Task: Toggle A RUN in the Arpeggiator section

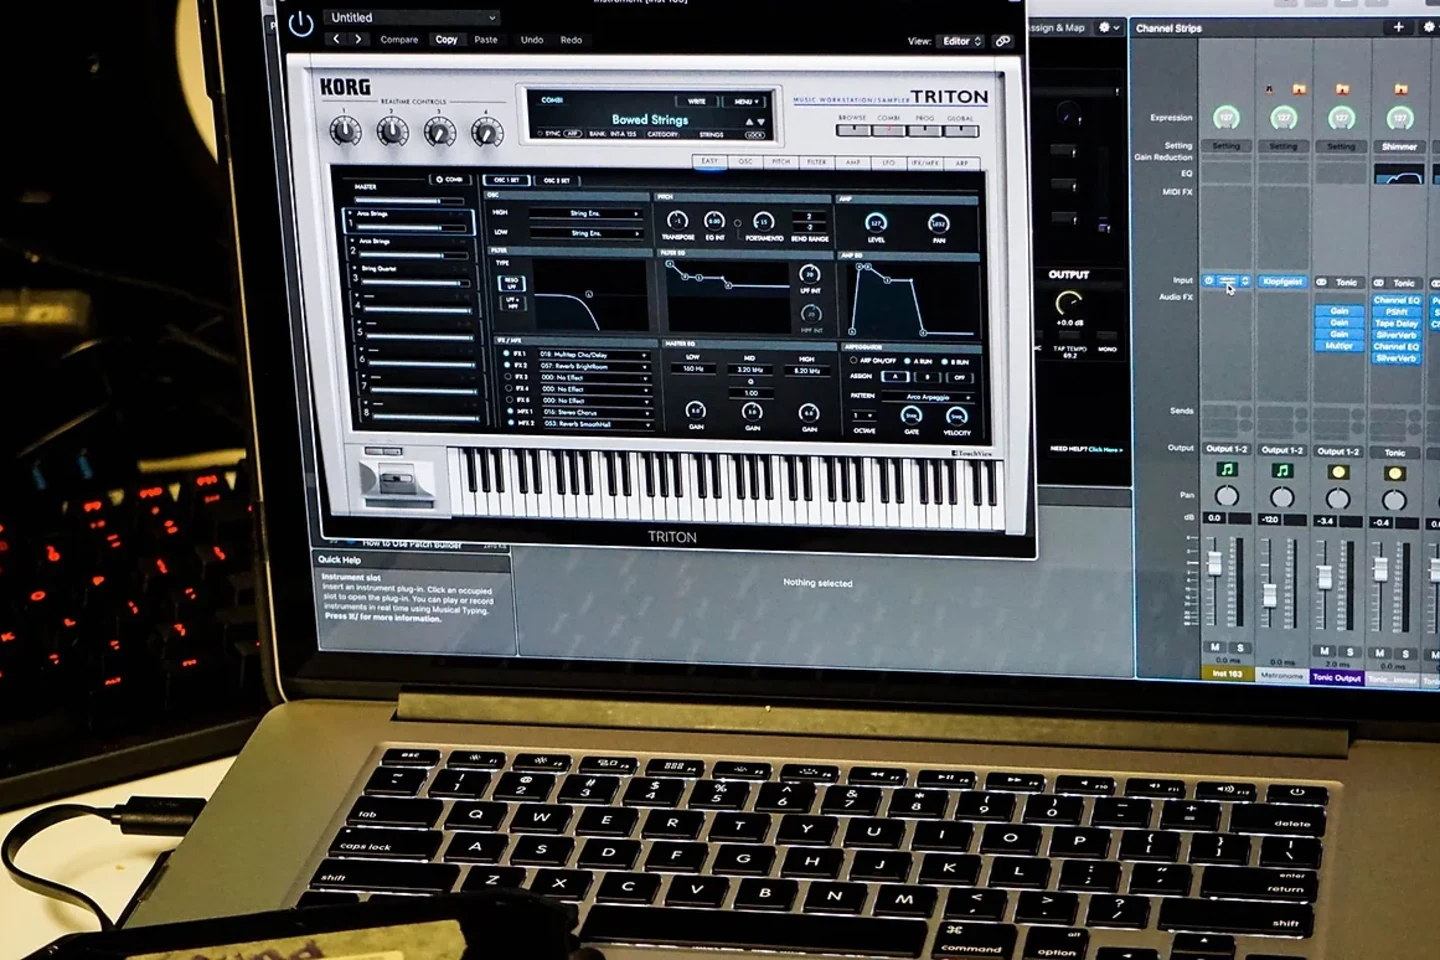Action: (x=907, y=361)
